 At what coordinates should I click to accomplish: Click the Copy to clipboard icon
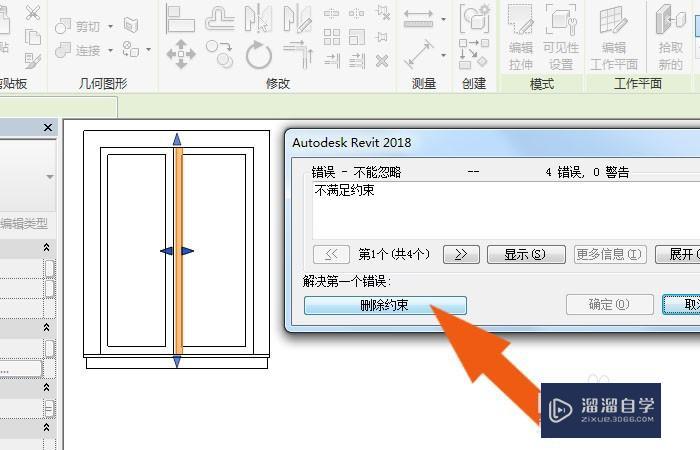33,37
